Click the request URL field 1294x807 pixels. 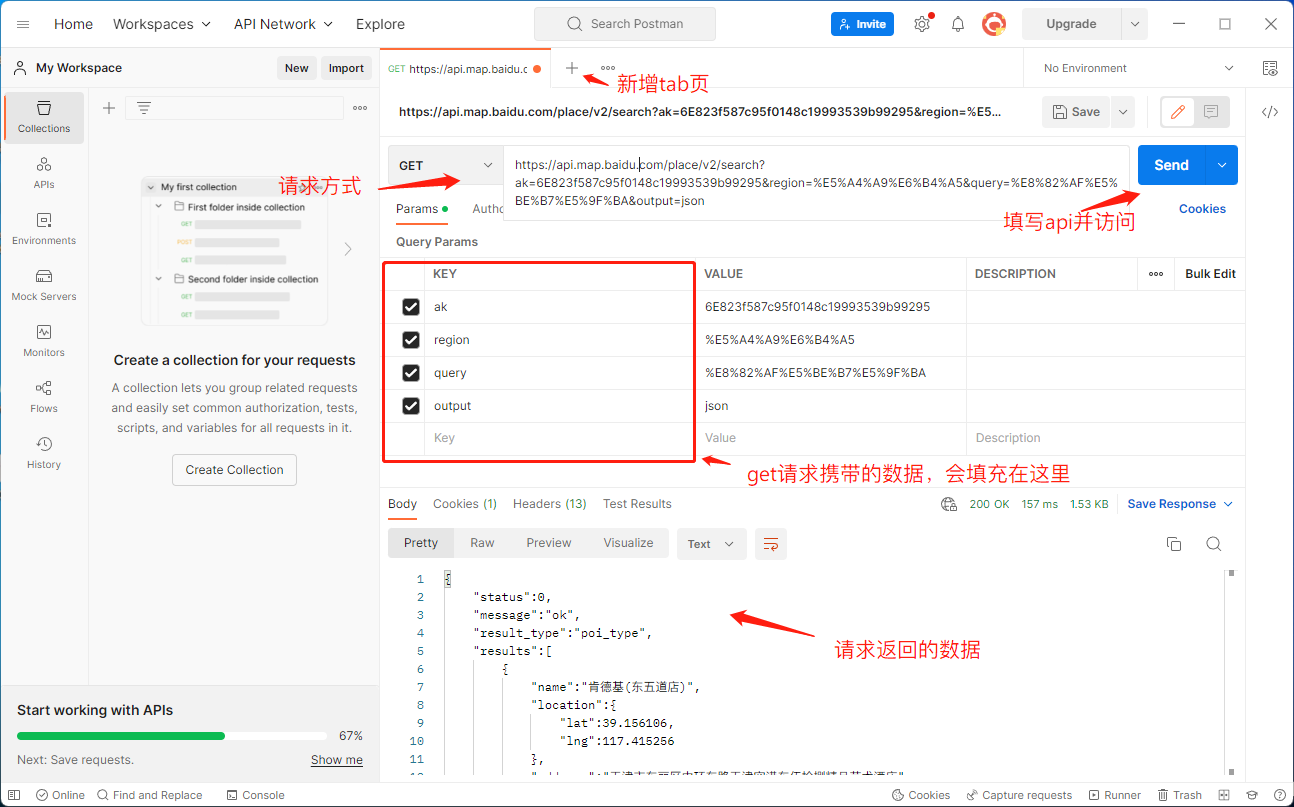click(816, 183)
